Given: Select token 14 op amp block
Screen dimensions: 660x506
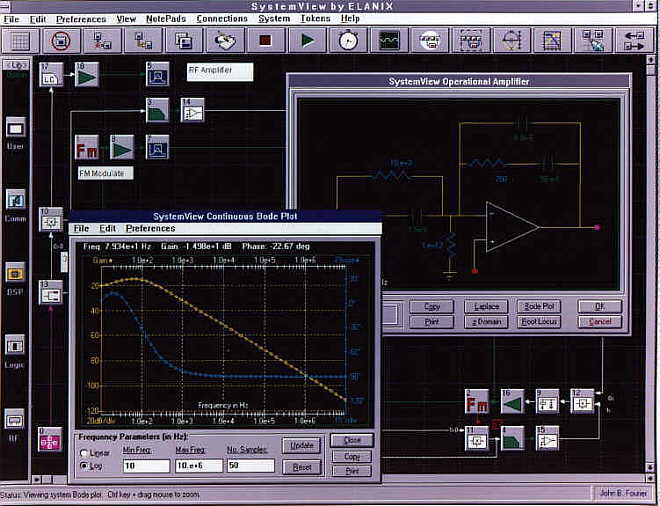Looking at the screenshot, I should [193, 110].
